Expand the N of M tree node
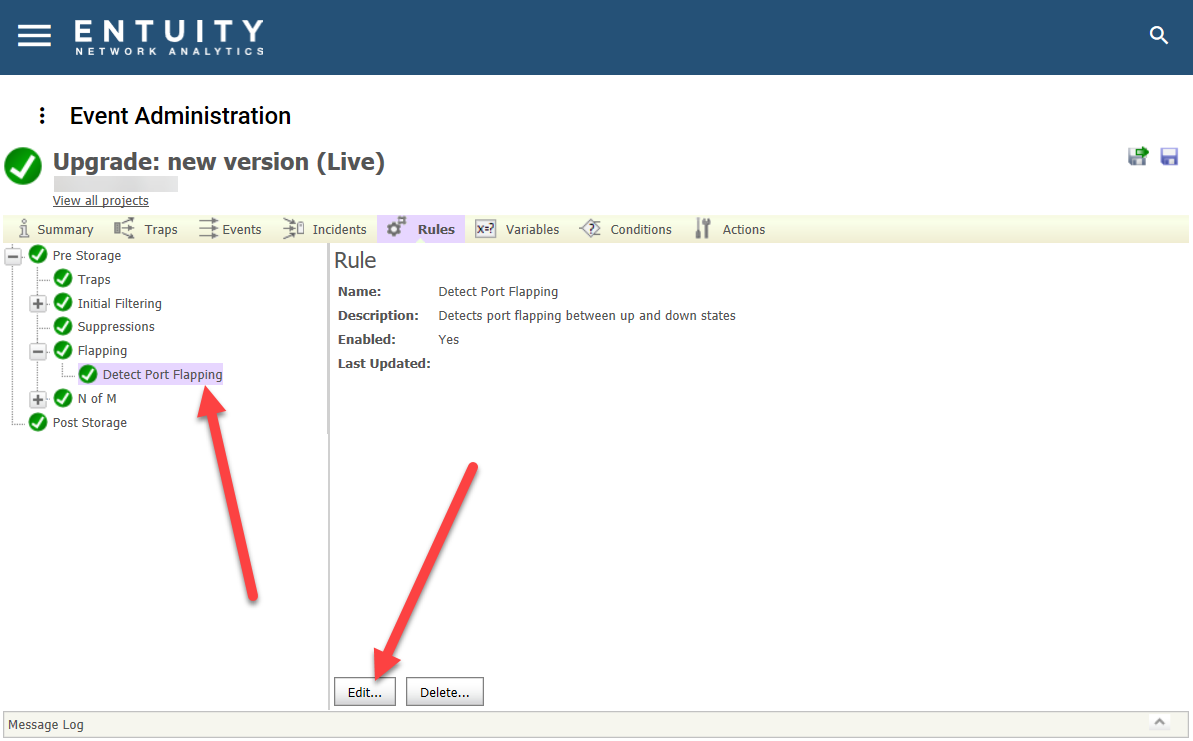The height and width of the screenshot is (741, 1193). 37,399
